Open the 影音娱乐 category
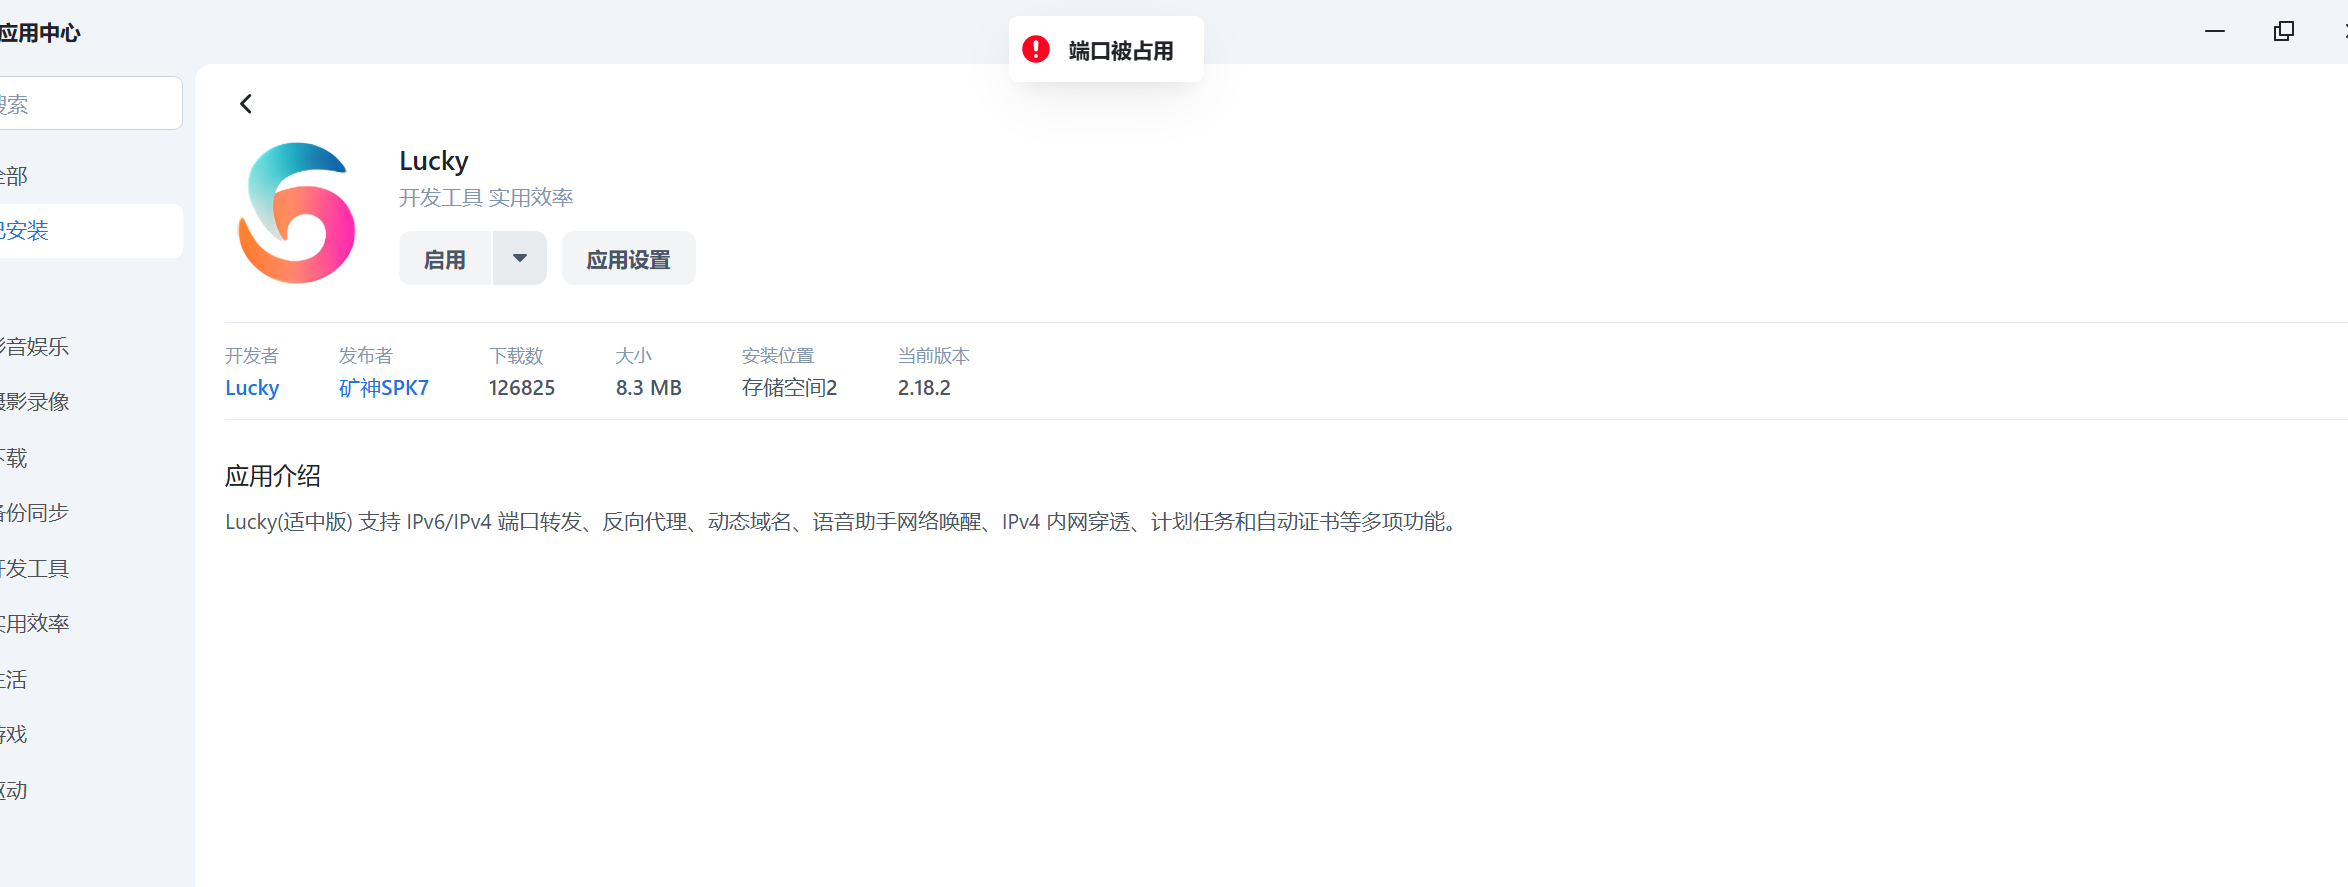The height and width of the screenshot is (887, 2348). point(35,347)
